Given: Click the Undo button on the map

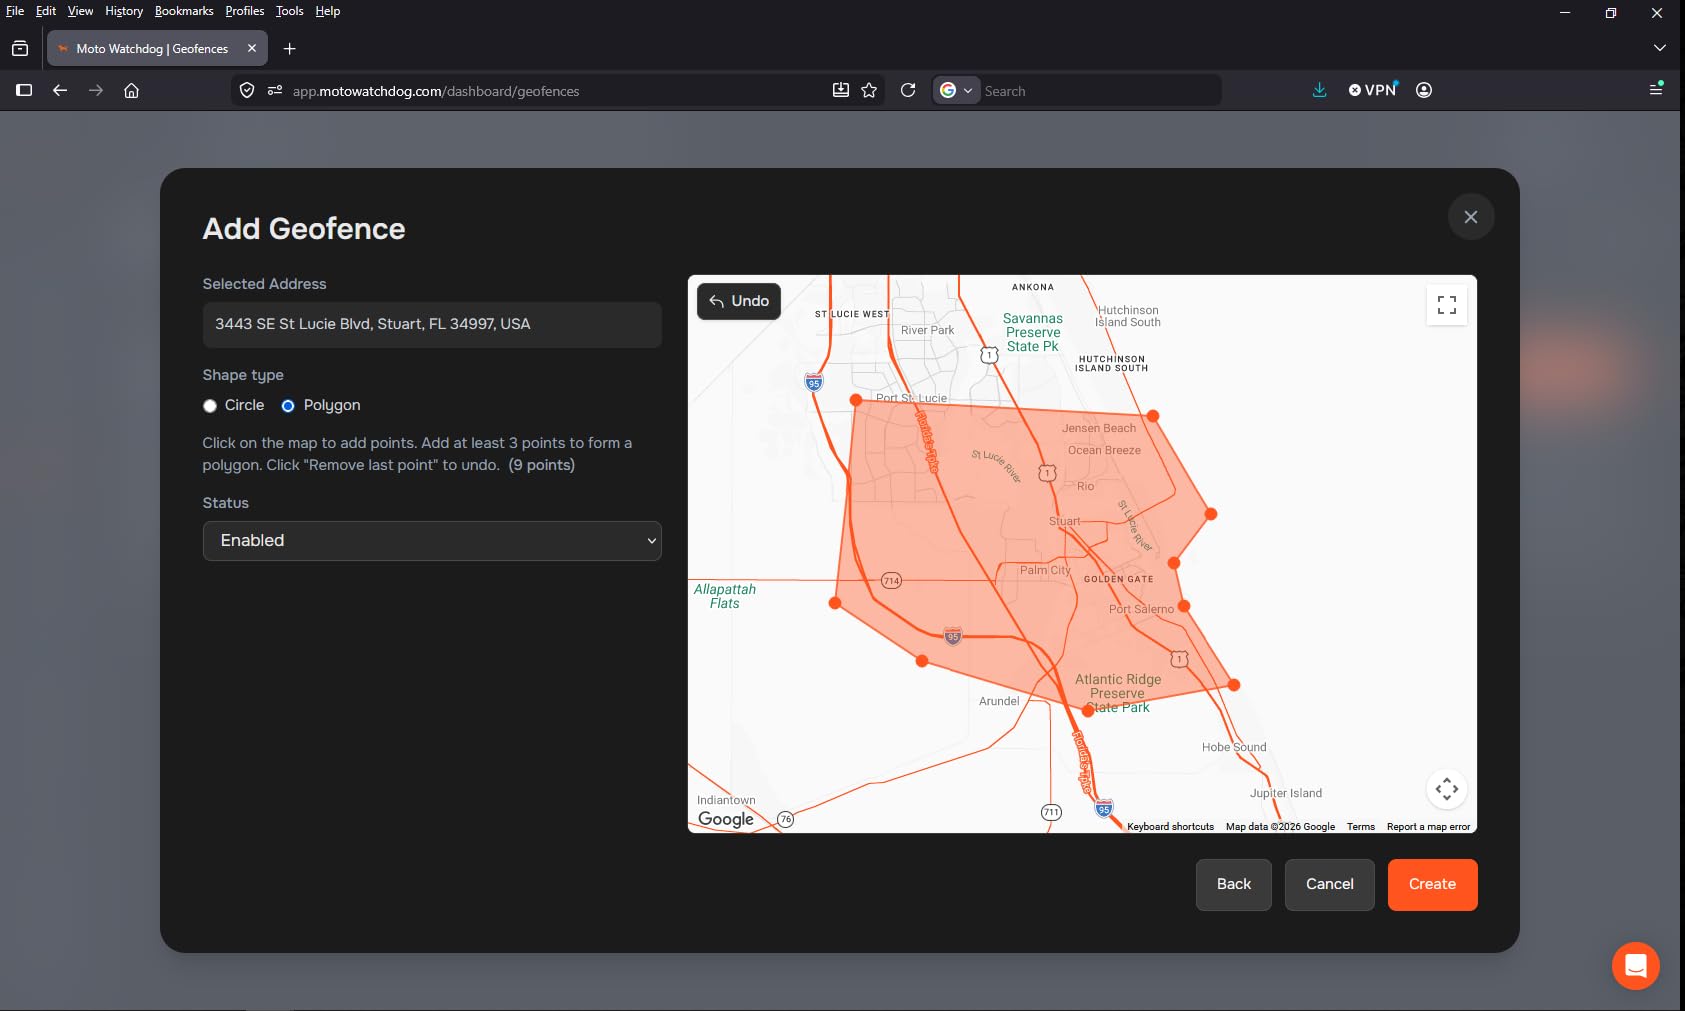Looking at the screenshot, I should click(739, 301).
